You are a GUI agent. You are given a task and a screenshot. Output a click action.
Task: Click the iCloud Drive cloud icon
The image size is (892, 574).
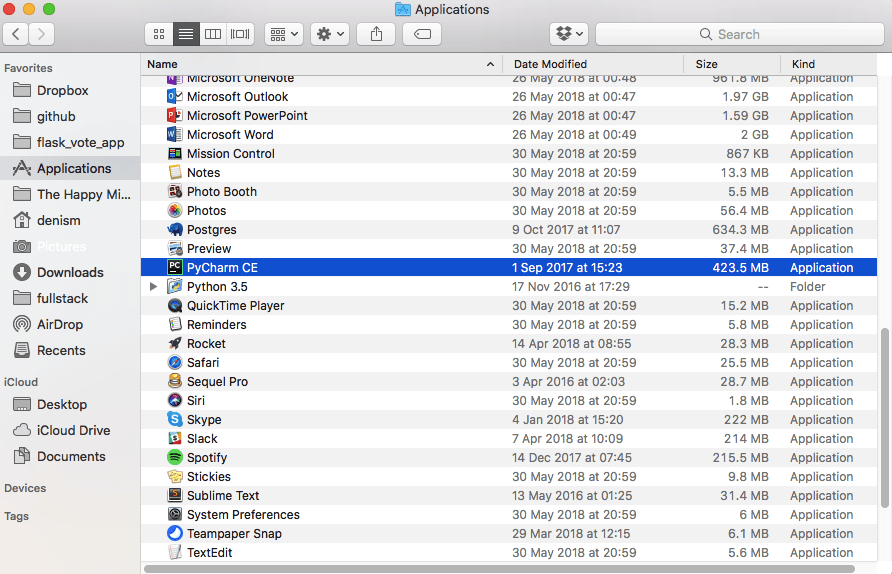22,430
